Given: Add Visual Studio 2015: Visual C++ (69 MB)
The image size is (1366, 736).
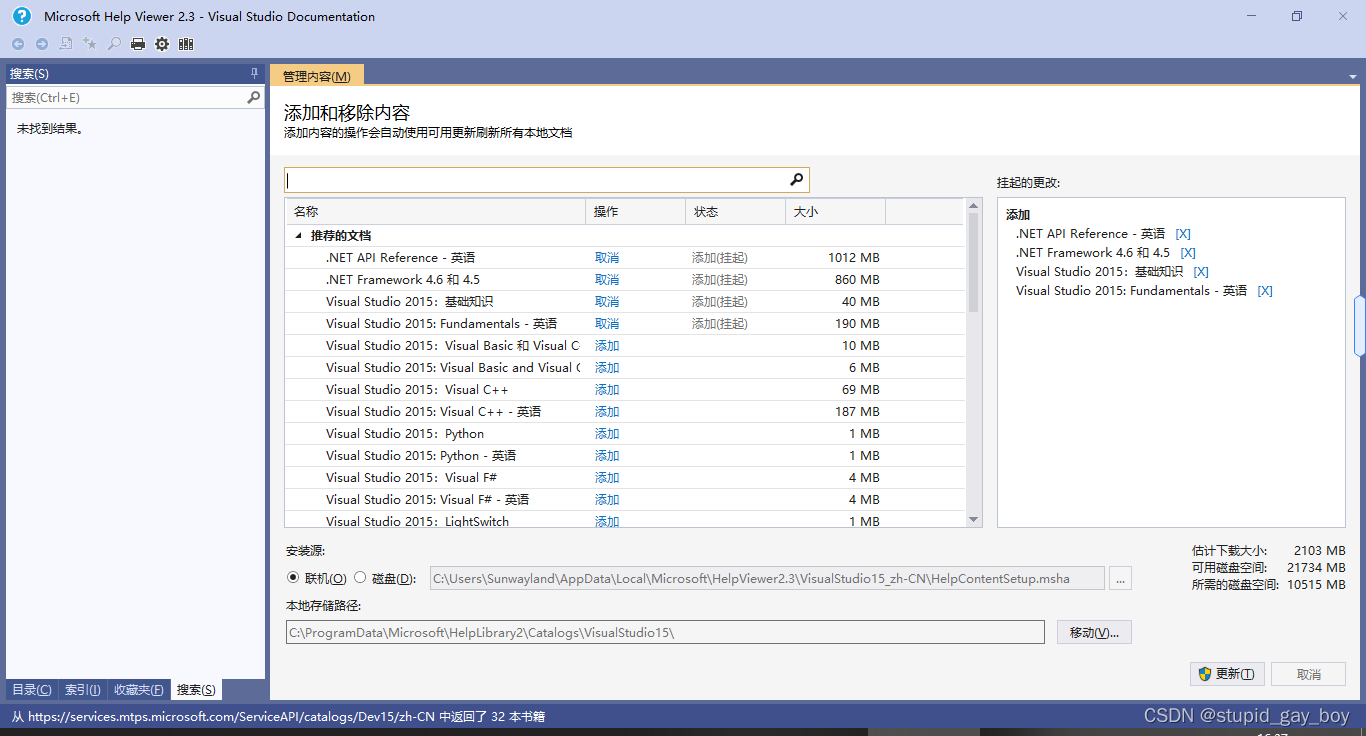Looking at the screenshot, I should coord(607,390).
